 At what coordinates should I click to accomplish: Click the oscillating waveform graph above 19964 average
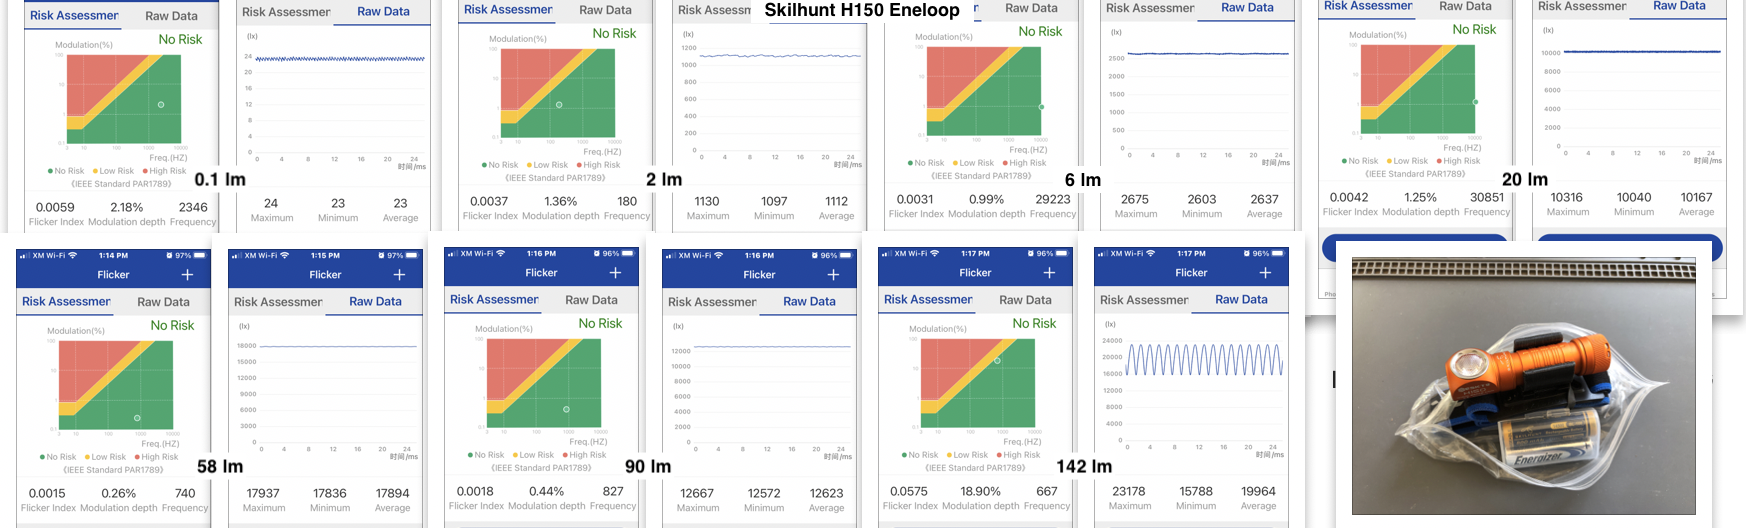[1205, 360]
